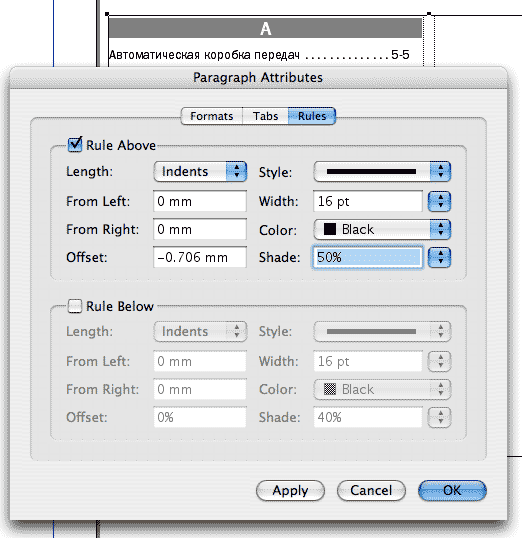Enable the Rule Below checkbox
The image size is (522, 538).
pyautogui.click(x=75, y=306)
